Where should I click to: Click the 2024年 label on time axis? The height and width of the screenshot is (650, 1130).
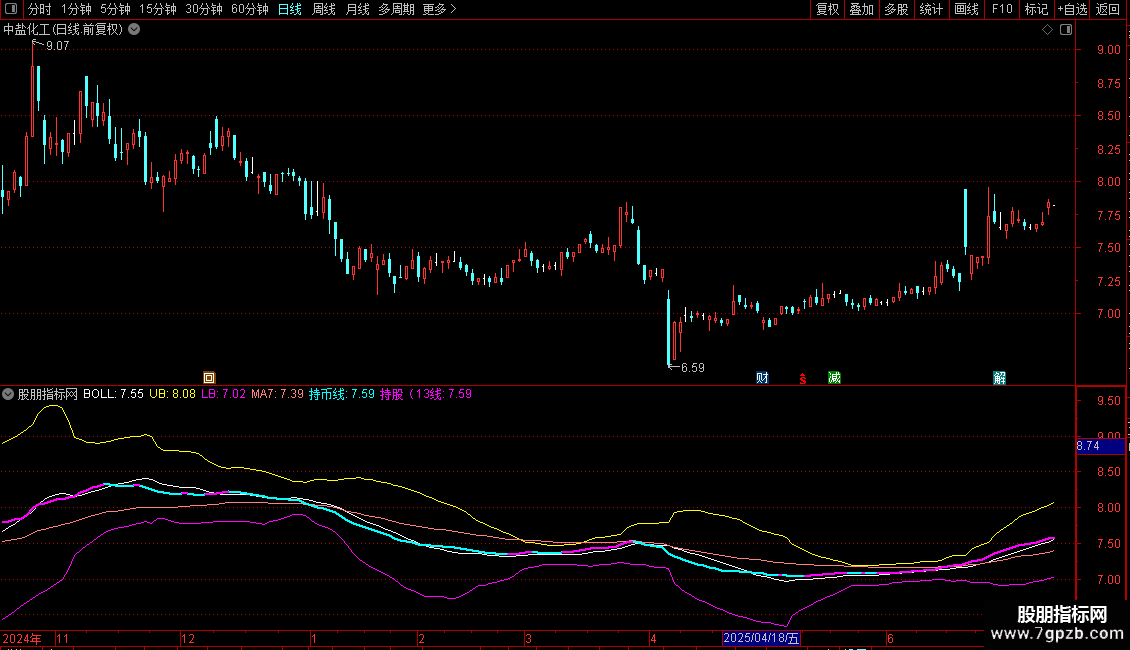tap(22, 638)
